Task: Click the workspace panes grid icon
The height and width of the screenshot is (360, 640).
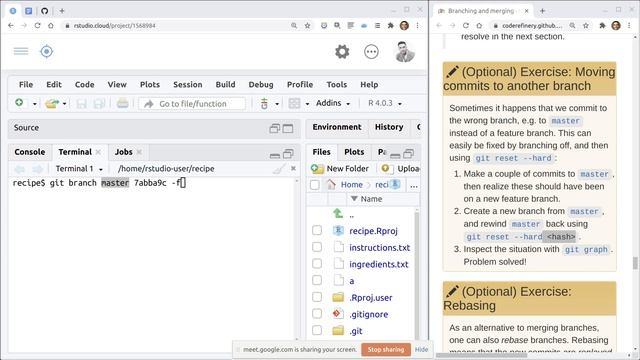Action: pyautogui.click(x=294, y=104)
